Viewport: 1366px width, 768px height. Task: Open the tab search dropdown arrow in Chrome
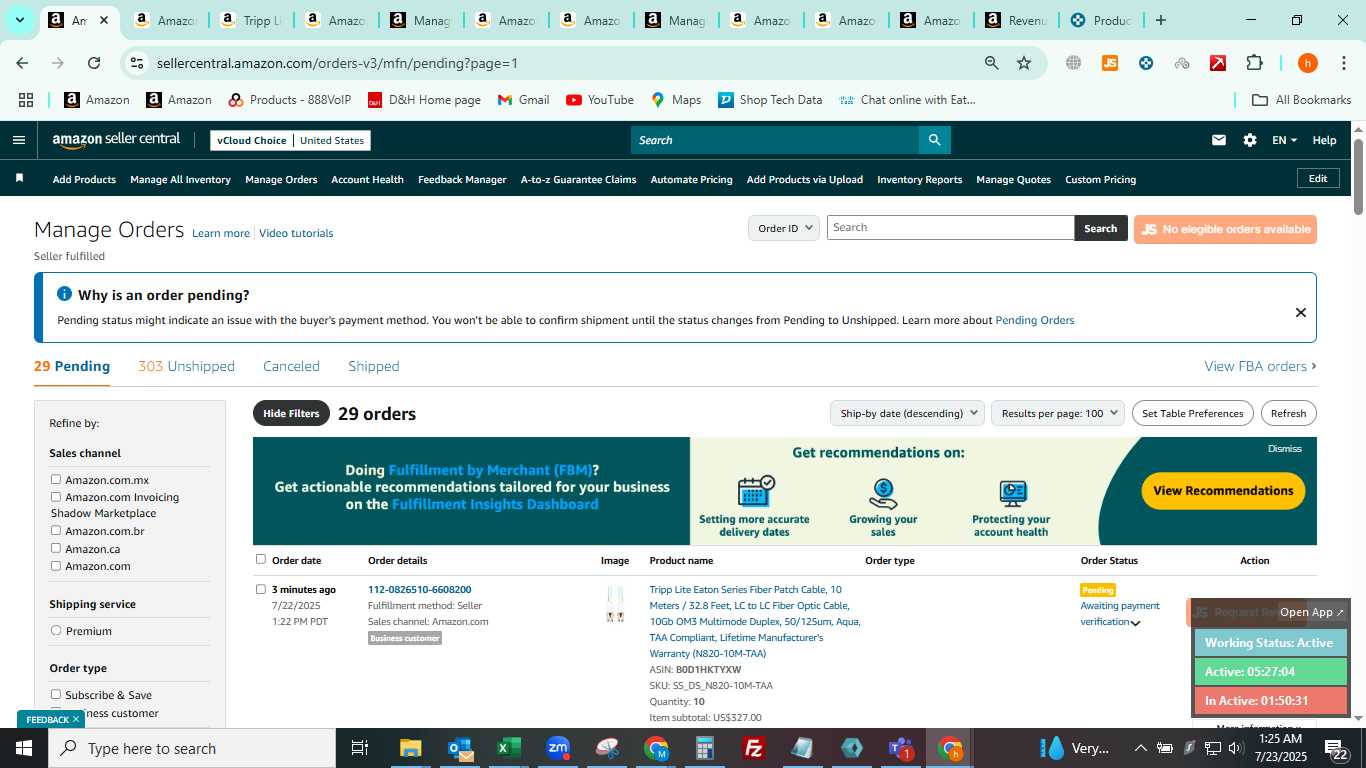[19, 20]
